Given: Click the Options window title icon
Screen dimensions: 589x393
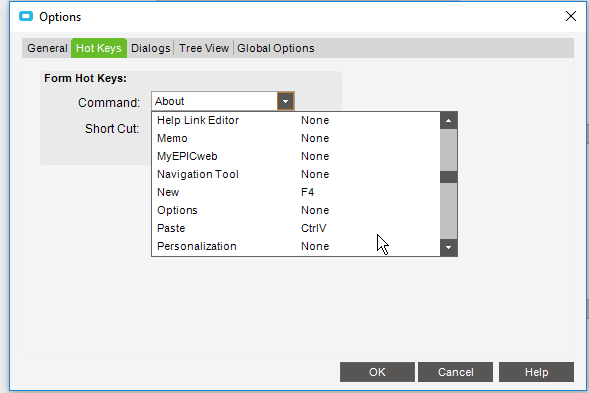Looking at the screenshot, I should (26, 17).
